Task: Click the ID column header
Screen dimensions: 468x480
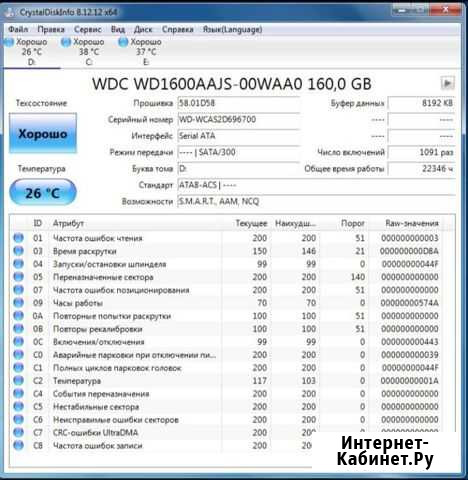Action: coord(38,223)
